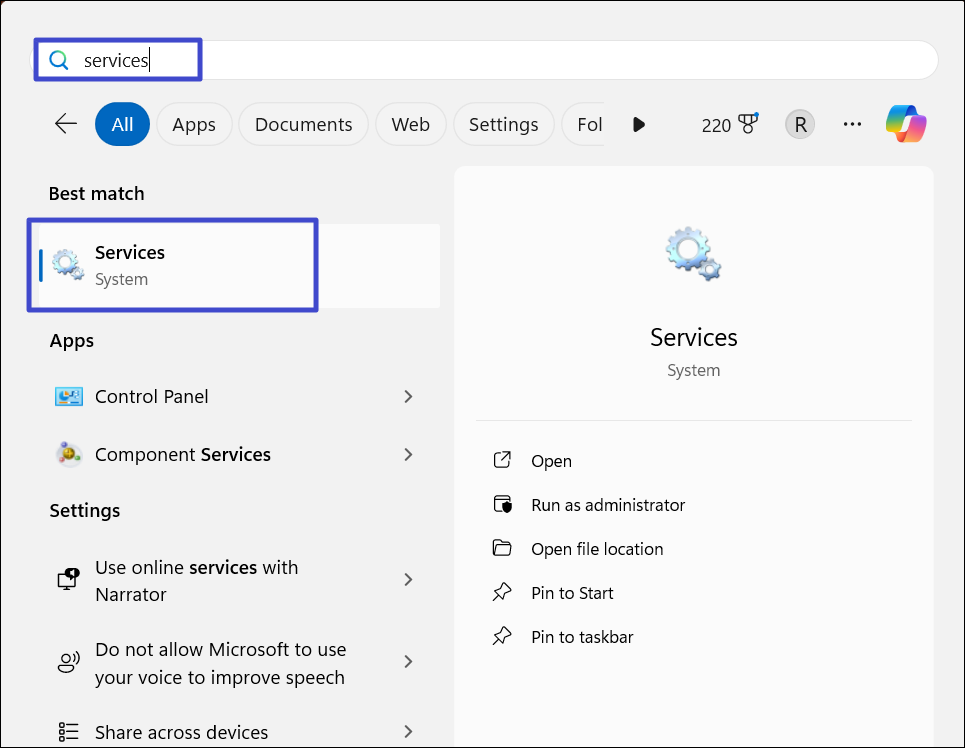This screenshot has height=748, width=965.
Task: Open the three-dot more options menu
Action: [852, 124]
